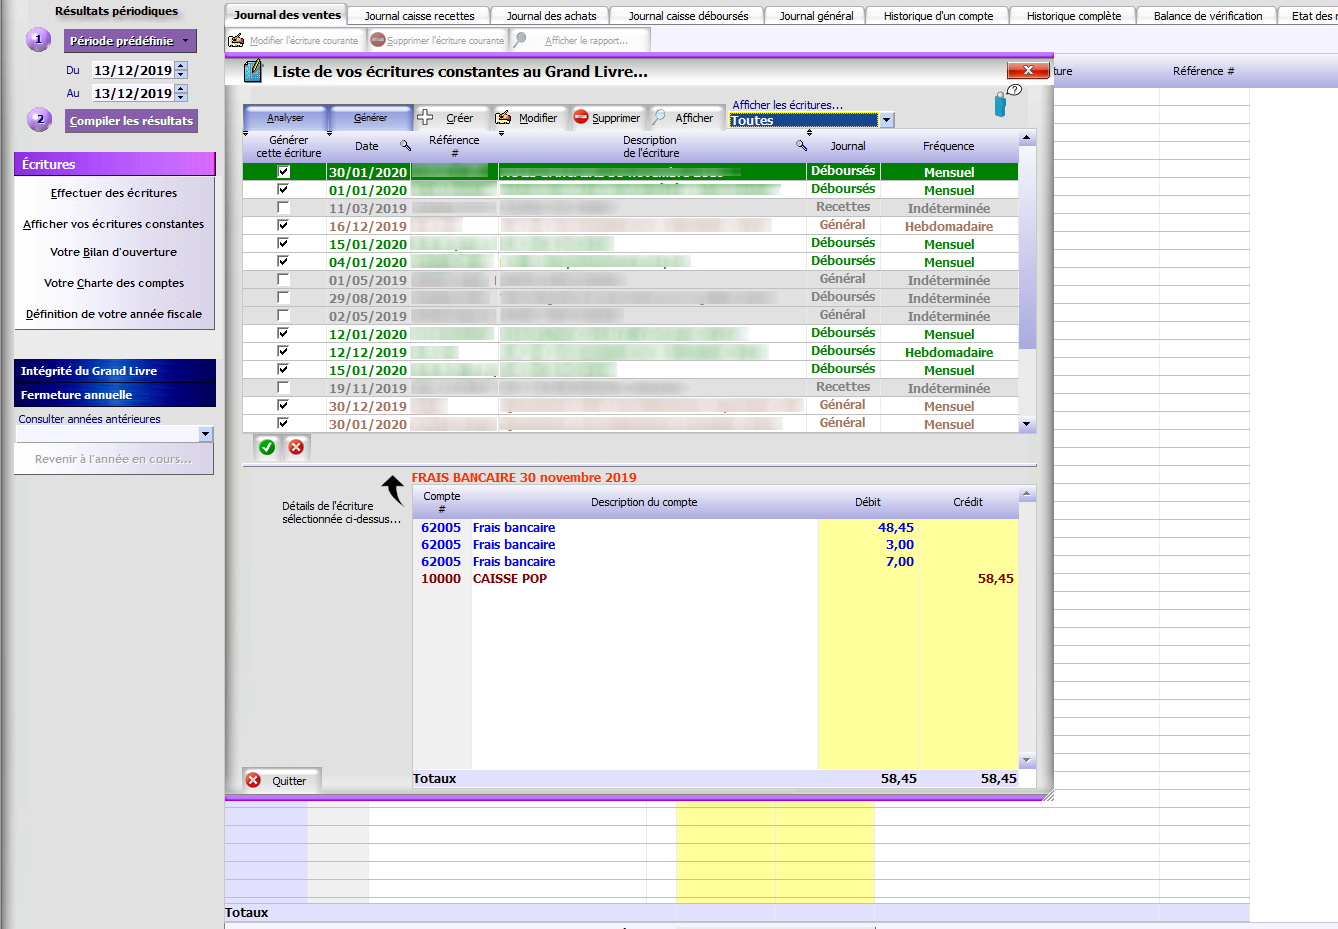Click the Afficher magnifier button
The height and width of the screenshot is (929, 1338).
(x=684, y=118)
